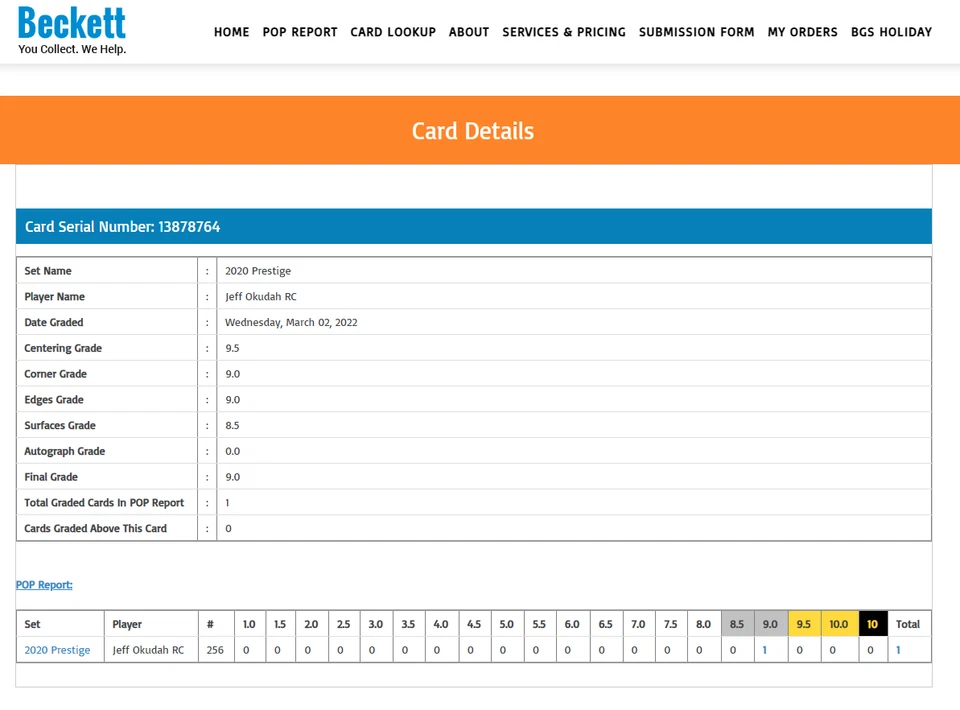Click the Autograph Grade value 0.0
Viewport: 960px width, 710px height.
point(233,451)
